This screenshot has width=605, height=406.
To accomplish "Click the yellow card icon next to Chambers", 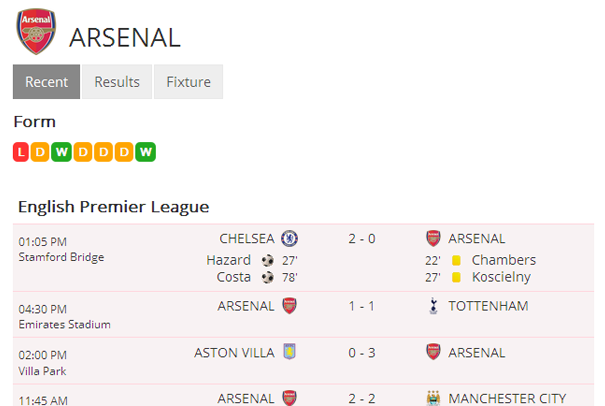I will coord(455,260).
